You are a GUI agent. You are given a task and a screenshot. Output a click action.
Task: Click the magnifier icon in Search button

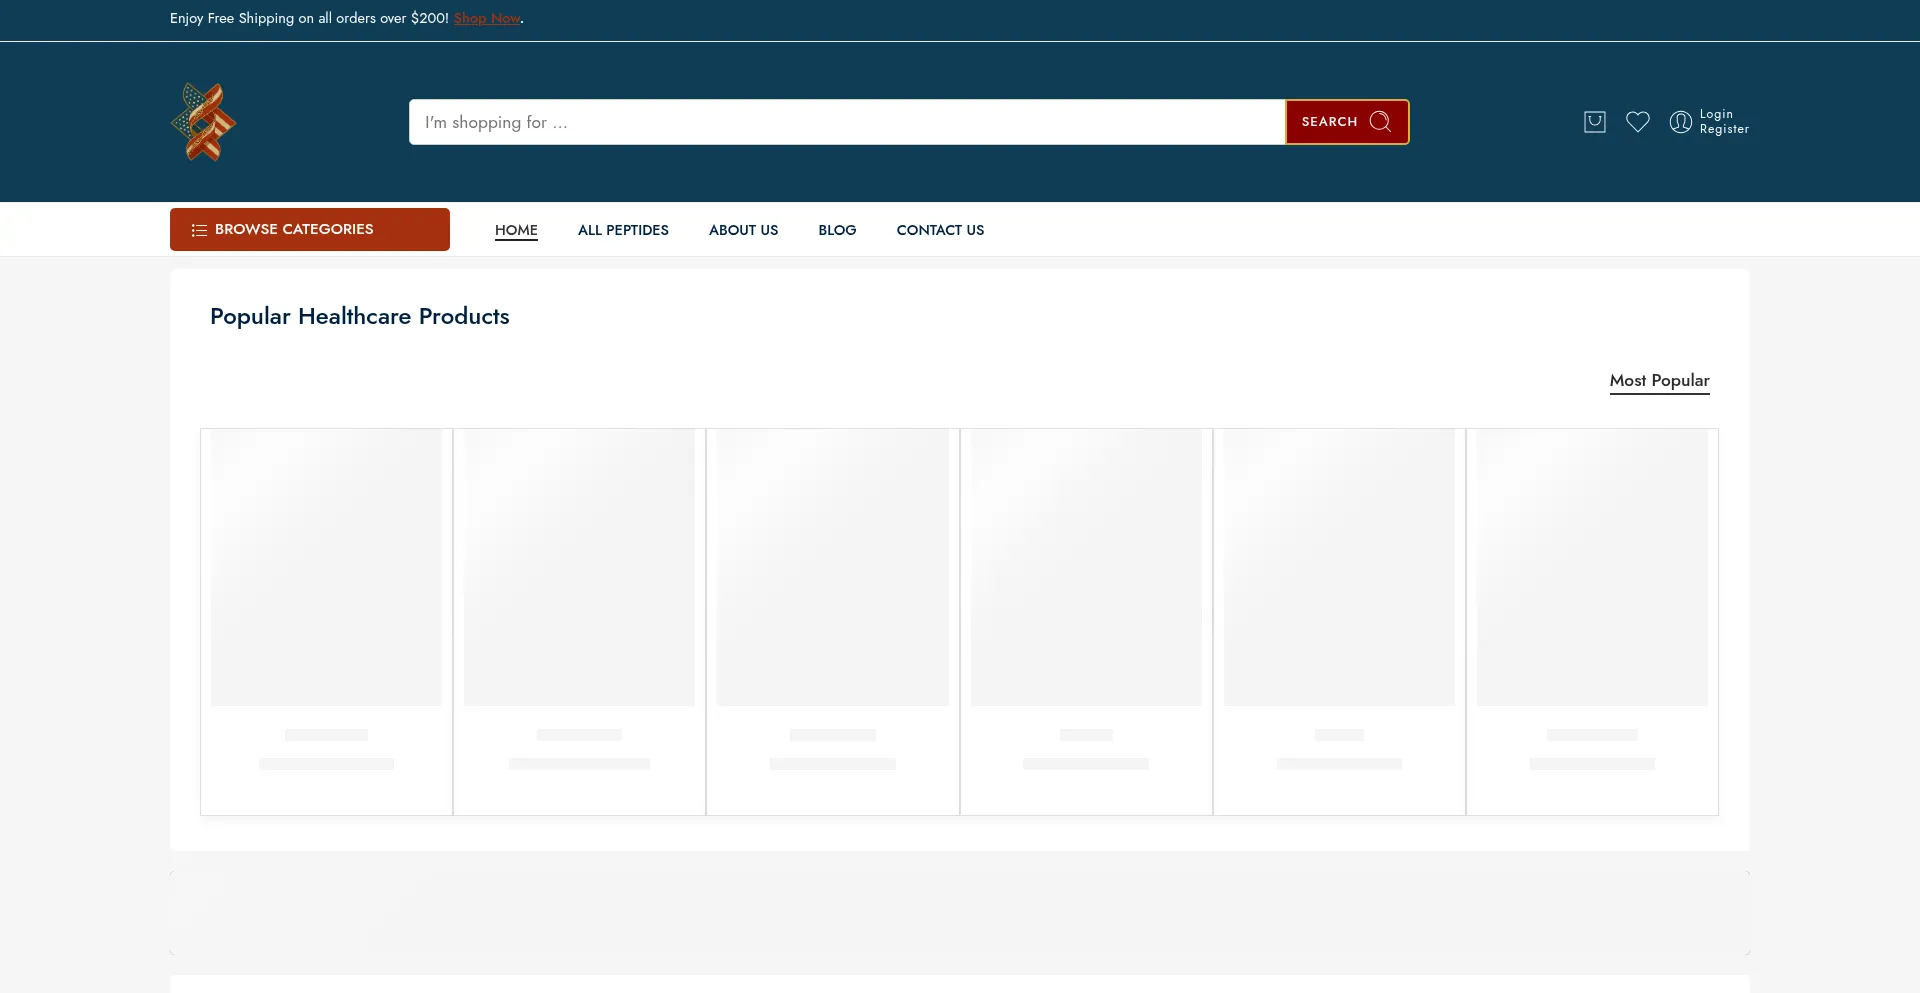click(x=1380, y=122)
